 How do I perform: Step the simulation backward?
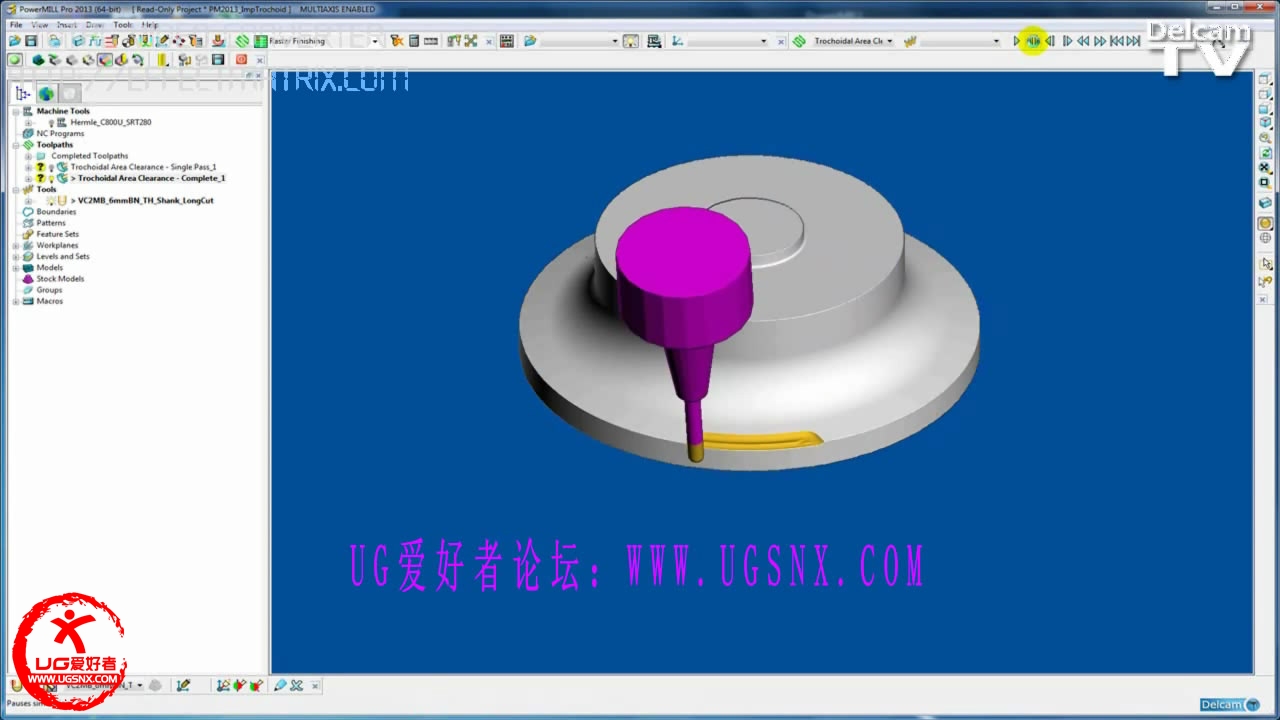coord(1050,41)
